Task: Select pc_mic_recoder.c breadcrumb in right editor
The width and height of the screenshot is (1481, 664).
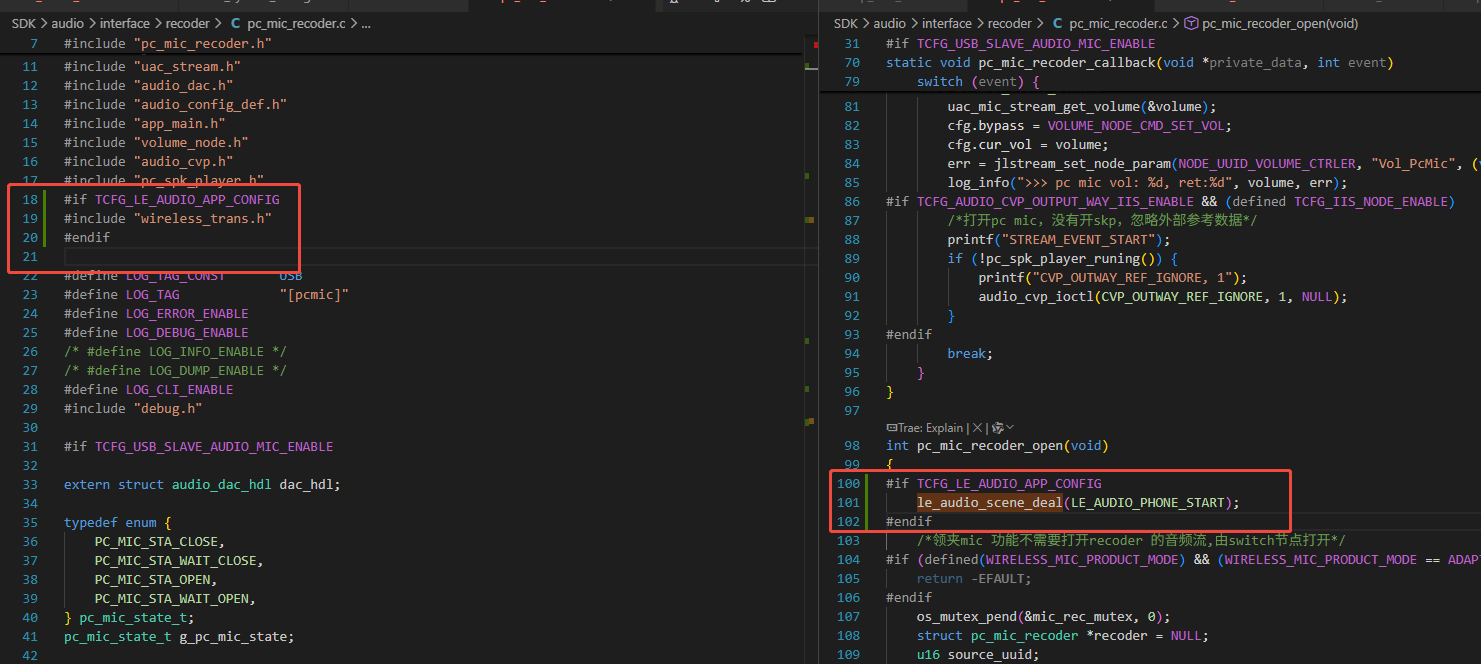Action: [x=1118, y=23]
